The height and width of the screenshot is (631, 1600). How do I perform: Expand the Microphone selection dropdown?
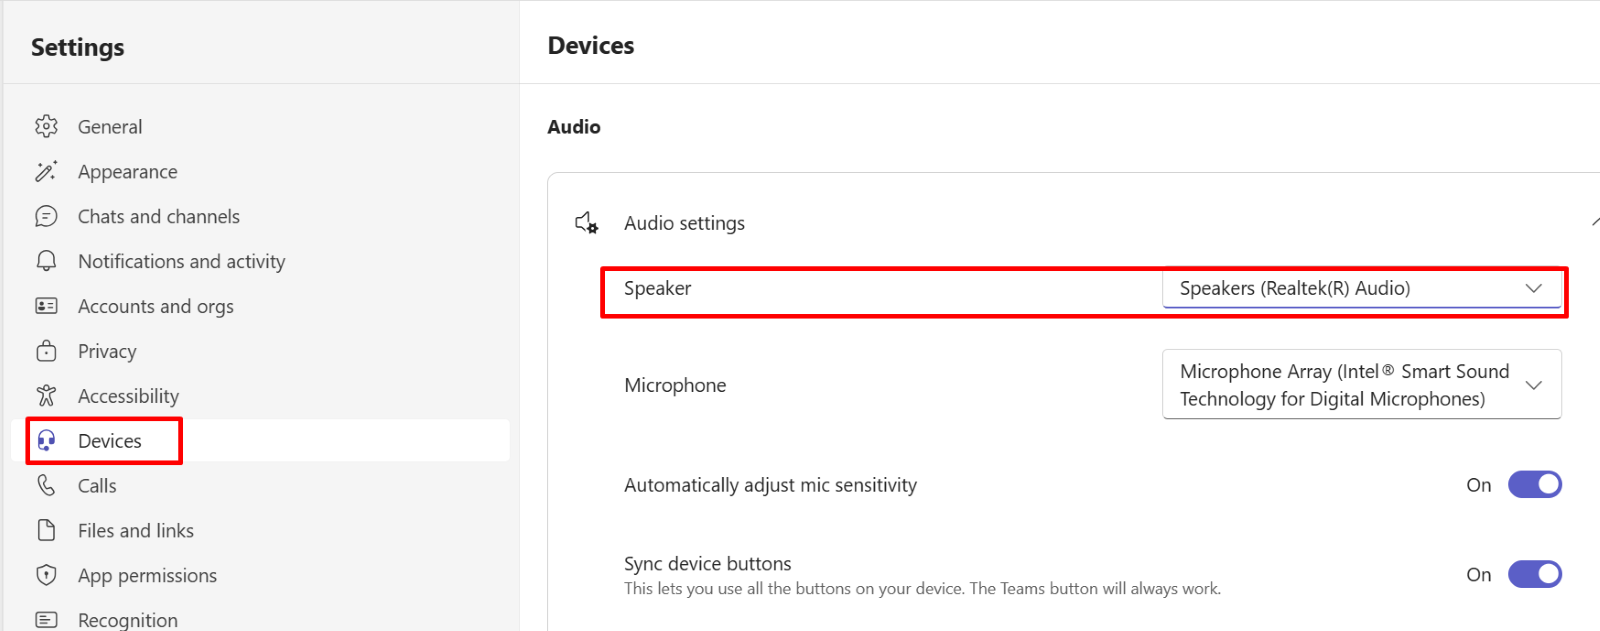coord(1361,385)
